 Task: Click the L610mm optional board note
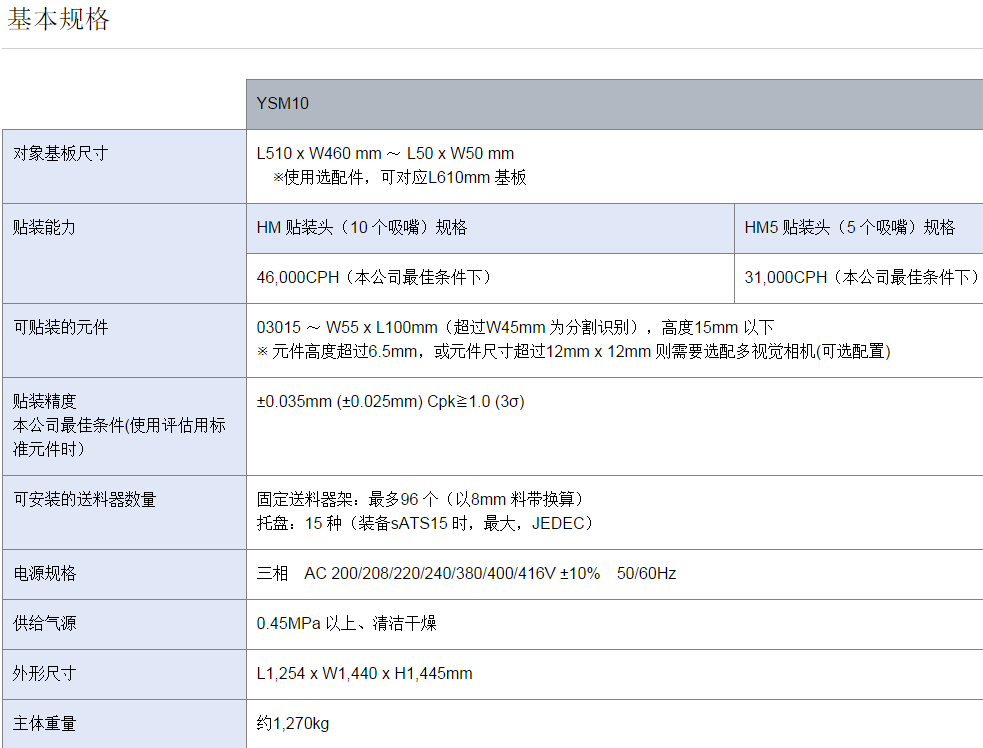pyautogui.click(x=400, y=178)
